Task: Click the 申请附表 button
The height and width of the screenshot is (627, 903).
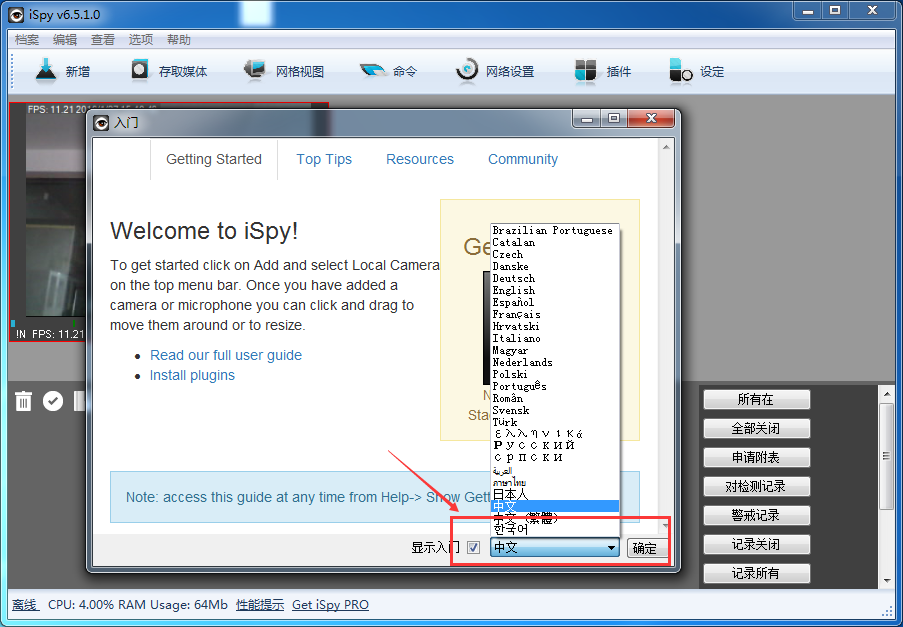Action: (756, 457)
